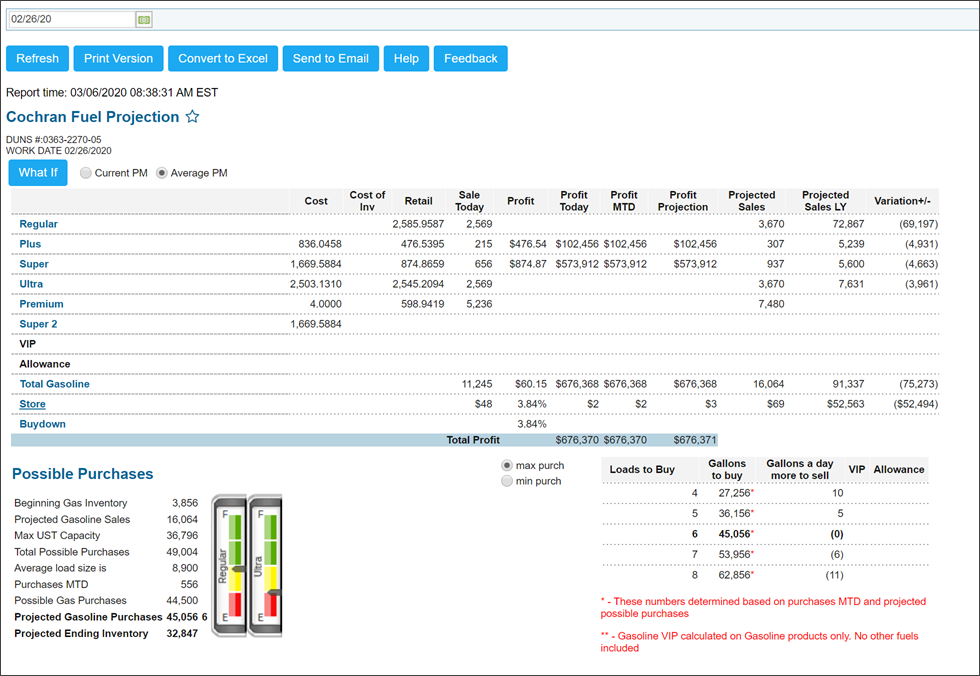Click the Retail column header
The height and width of the screenshot is (676, 980).
pos(419,201)
